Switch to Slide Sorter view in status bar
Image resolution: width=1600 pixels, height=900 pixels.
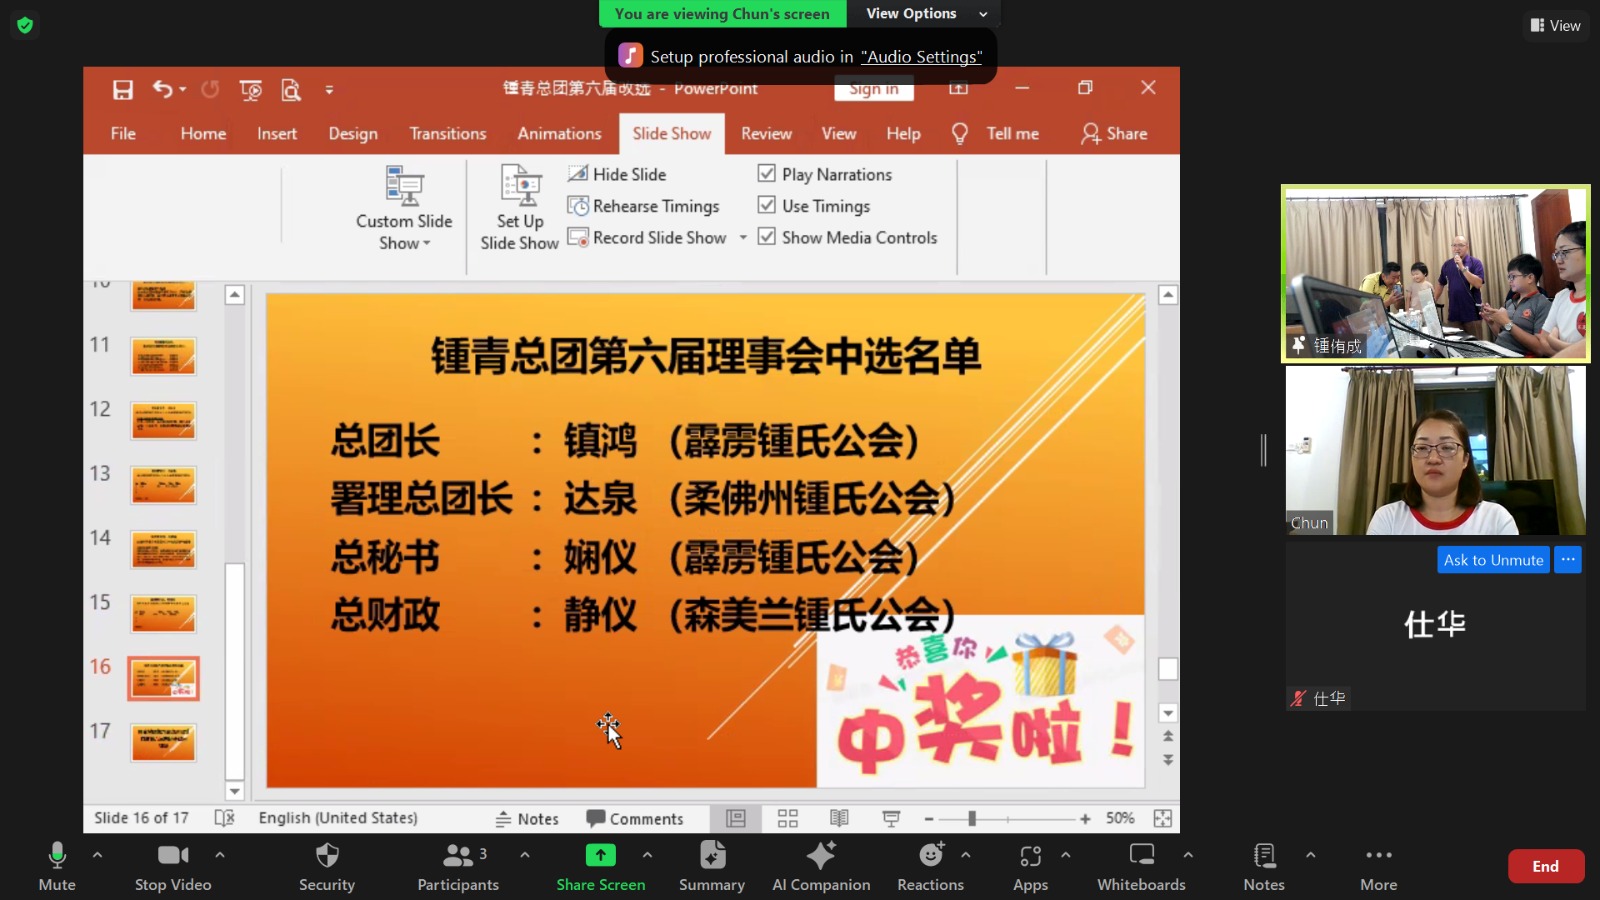[x=787, y=818]
